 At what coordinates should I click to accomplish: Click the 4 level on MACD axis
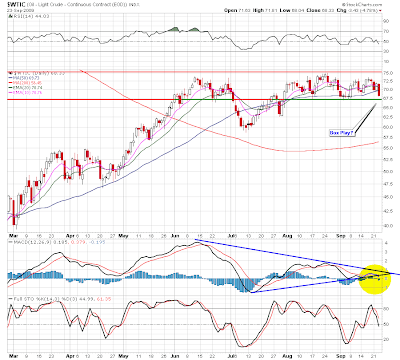pos(385,243)
